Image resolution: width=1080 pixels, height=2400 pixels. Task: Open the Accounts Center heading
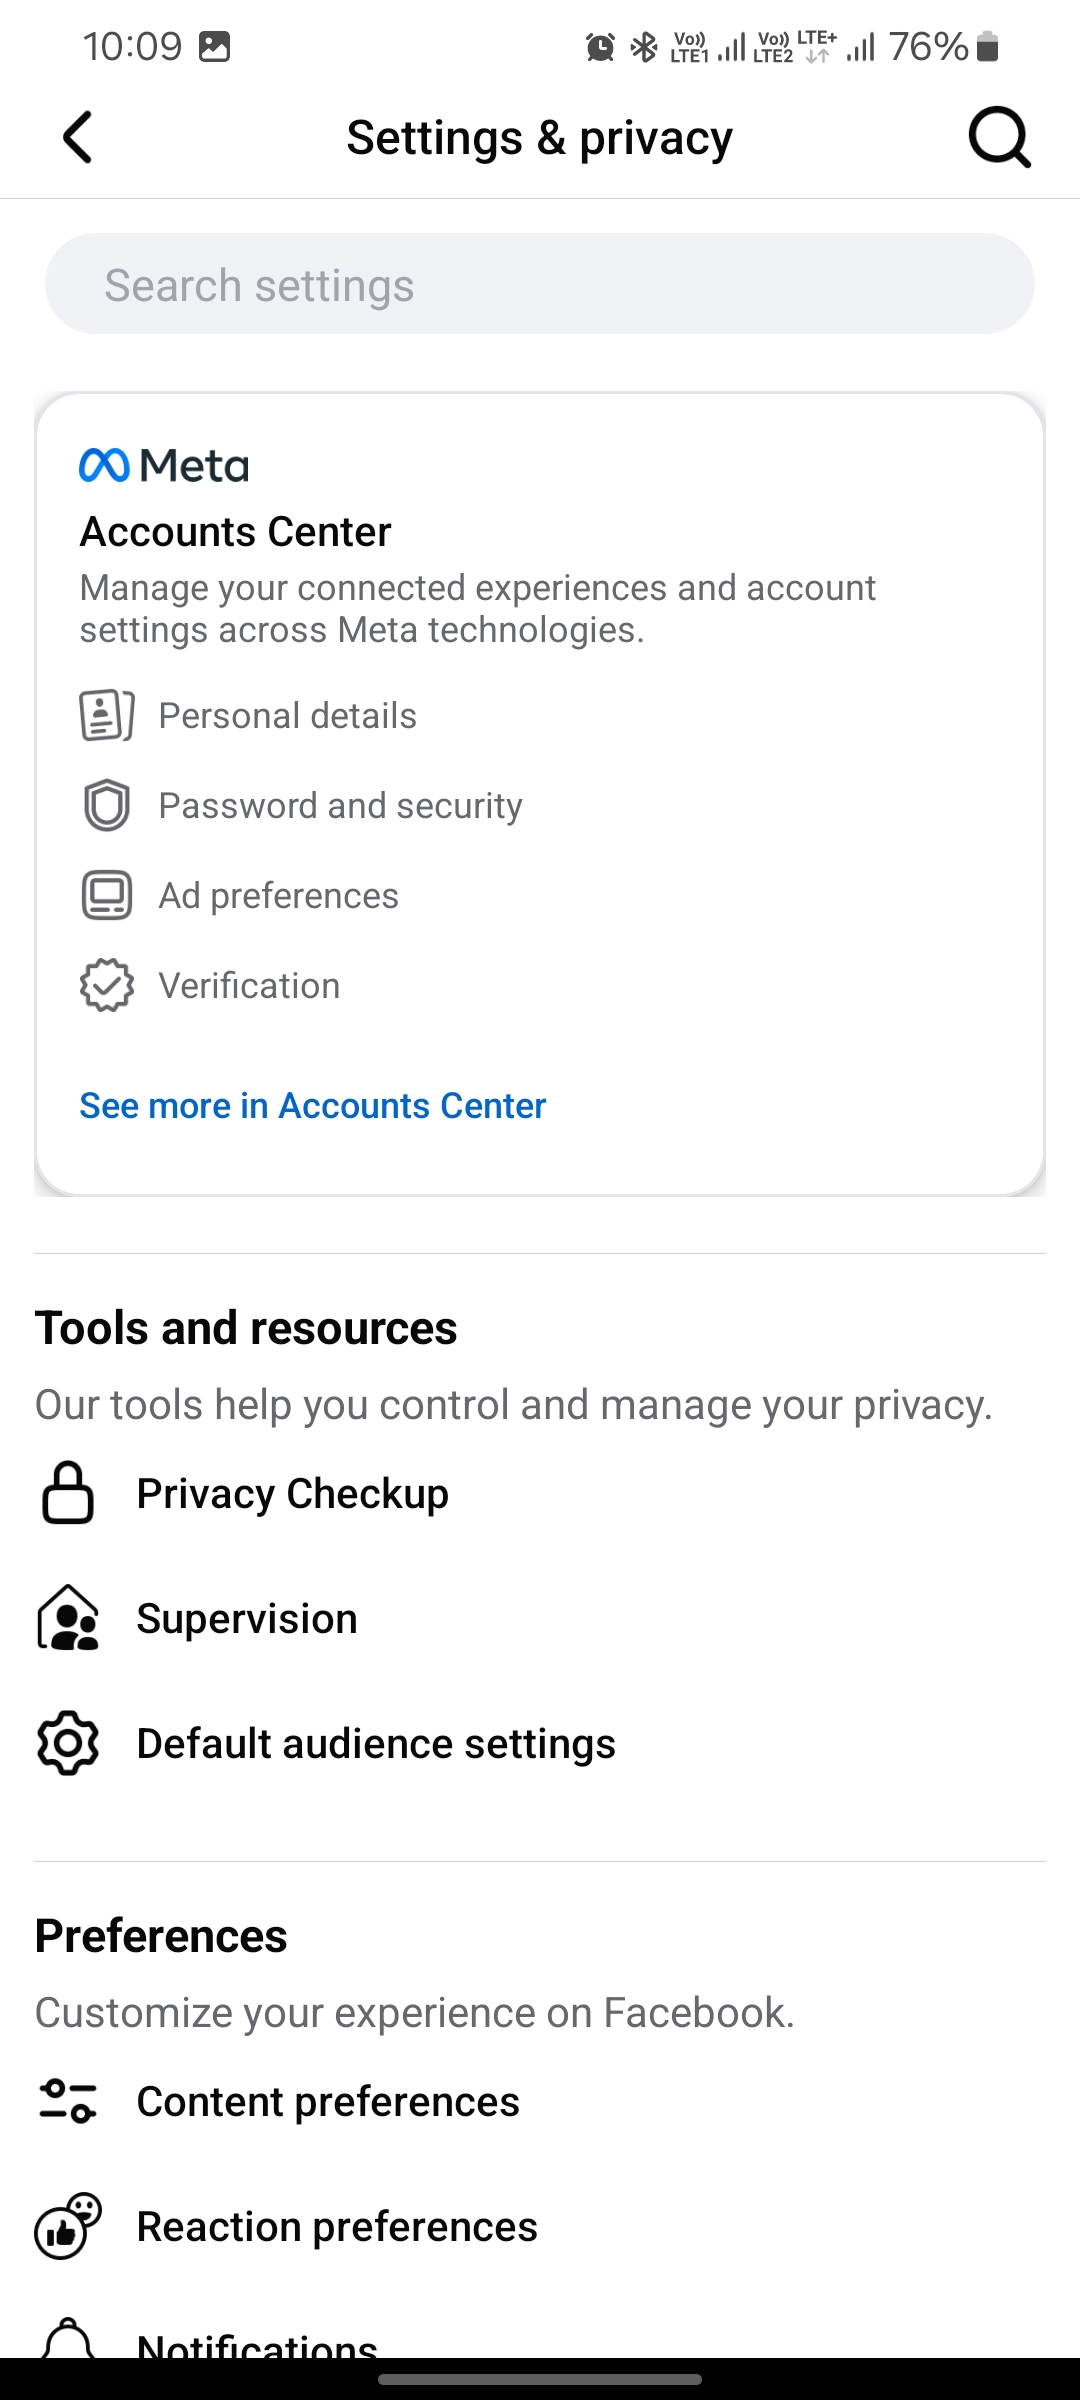(x=235, y=531)
